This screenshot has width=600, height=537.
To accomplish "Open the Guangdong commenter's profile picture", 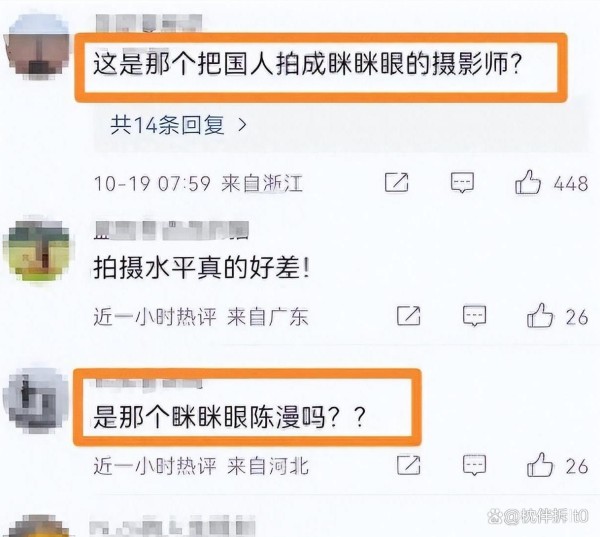I will (38, 253).
